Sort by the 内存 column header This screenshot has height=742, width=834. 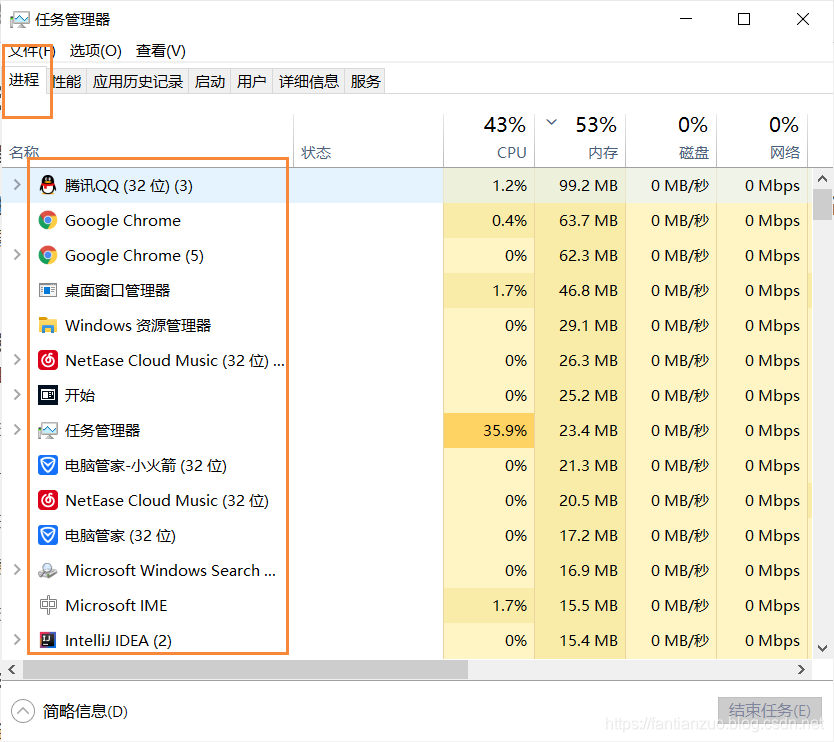580,139
